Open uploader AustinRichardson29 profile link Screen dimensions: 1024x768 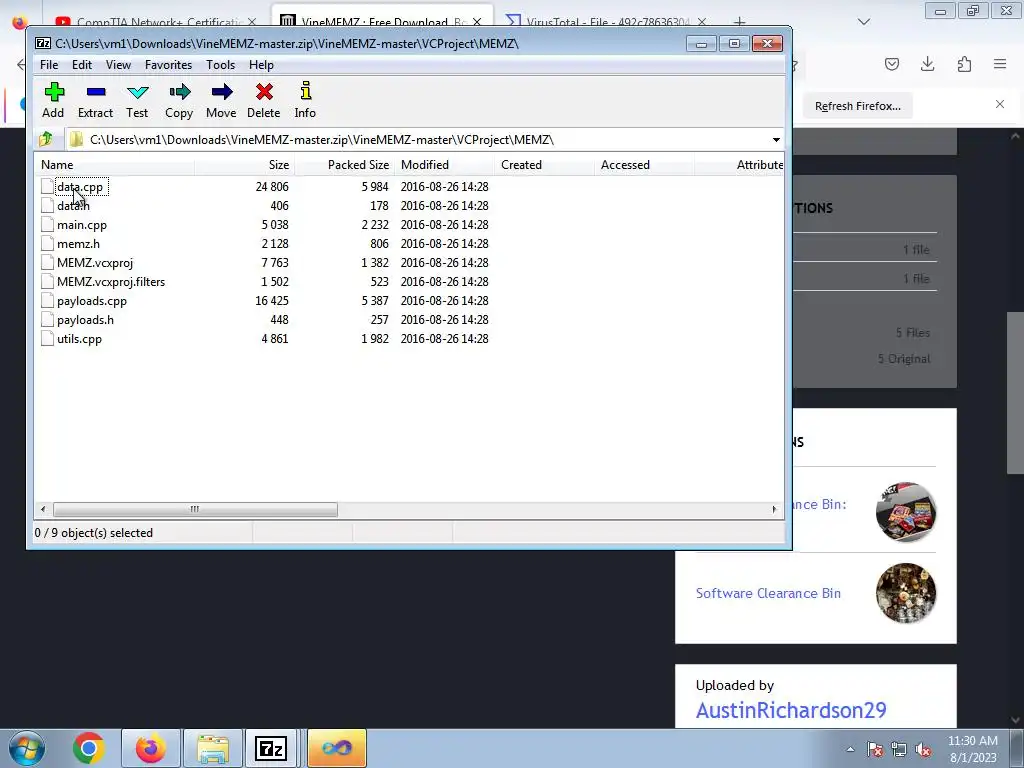pyautogui.click(x=791, y=710)
